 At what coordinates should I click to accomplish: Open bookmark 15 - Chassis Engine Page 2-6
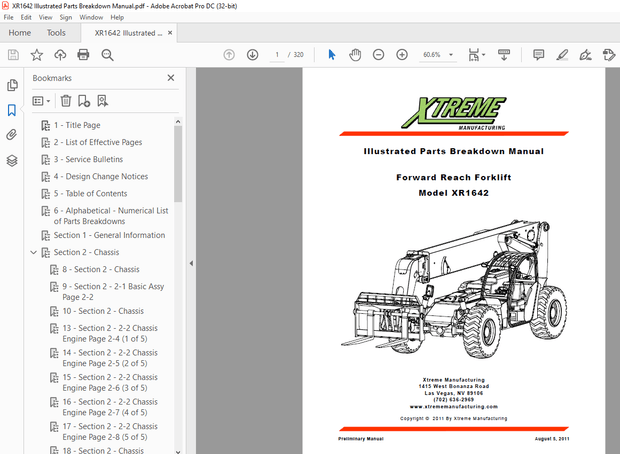coord(110,382)
